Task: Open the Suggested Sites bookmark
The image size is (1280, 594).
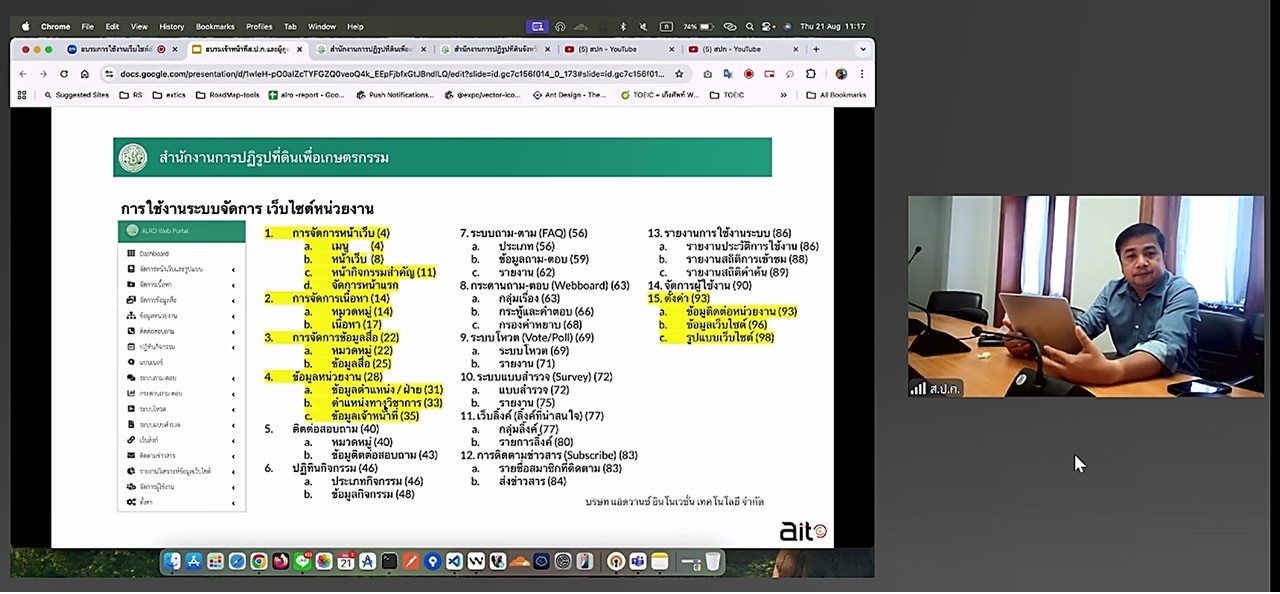Action: (x=77, y=95)
